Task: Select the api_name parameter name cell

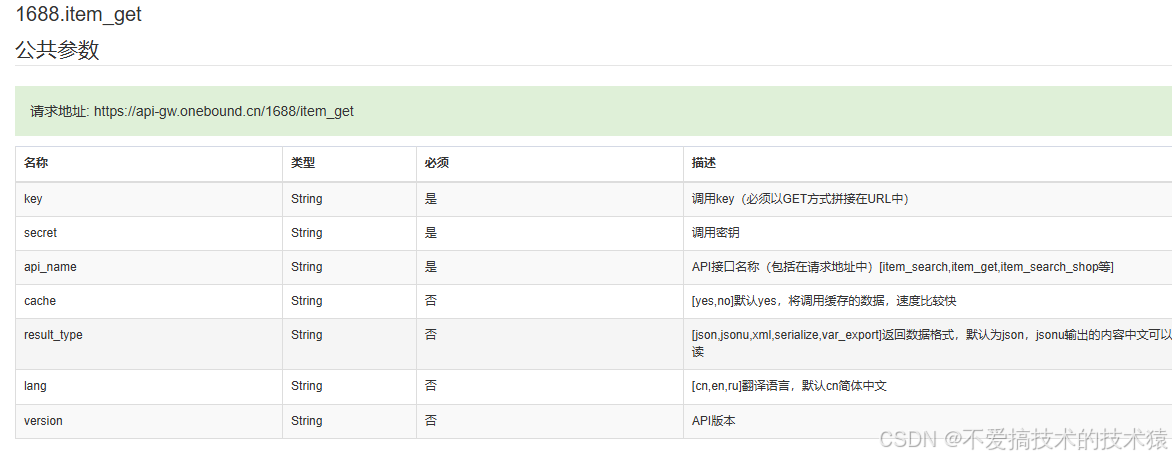Action: point(149,267)
